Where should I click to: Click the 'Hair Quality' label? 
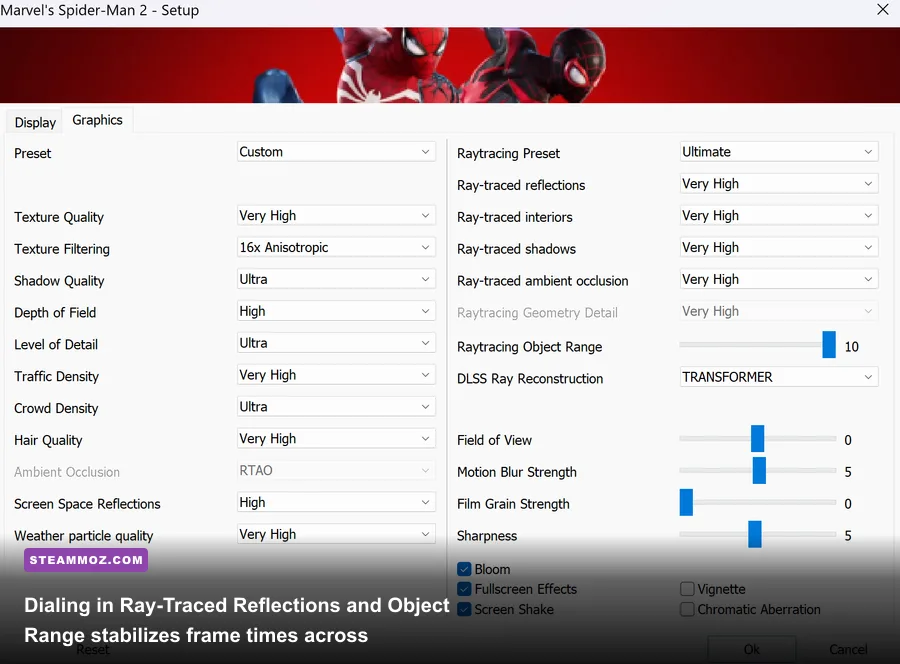click(48, 440)
